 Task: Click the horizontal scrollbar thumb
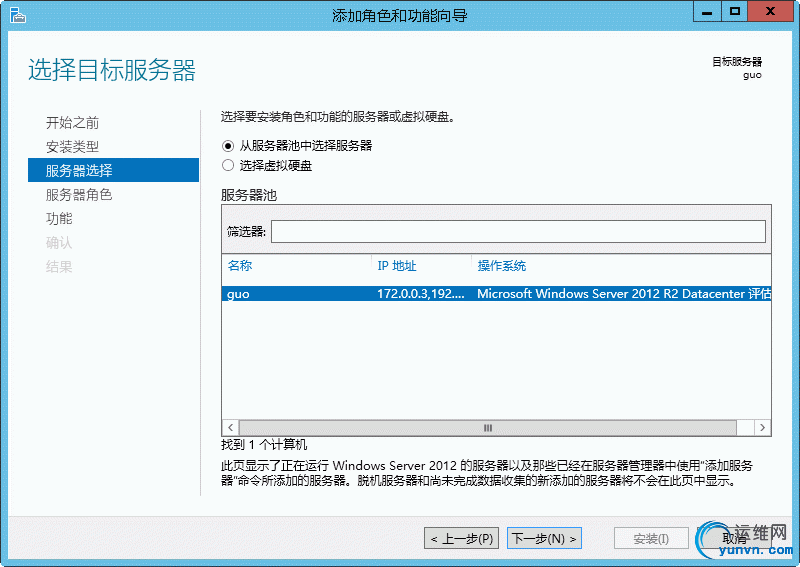coord(488,427)
